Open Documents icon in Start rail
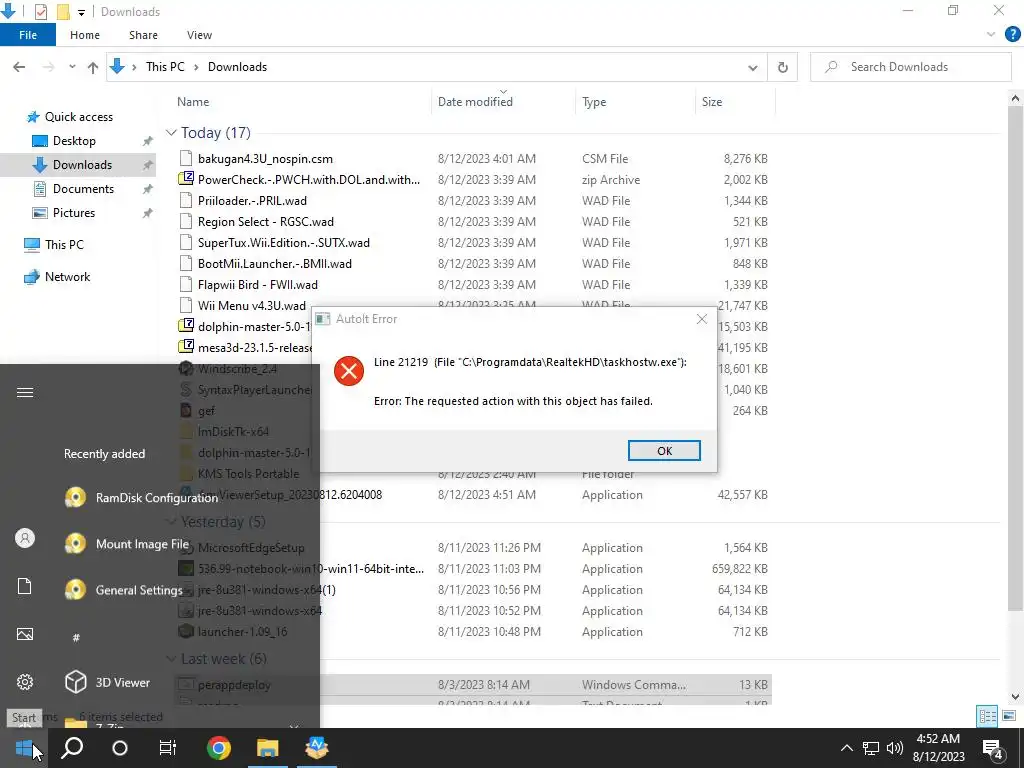Image resolution: width=1024 pixels, height=768 pixels. point(25,586)
